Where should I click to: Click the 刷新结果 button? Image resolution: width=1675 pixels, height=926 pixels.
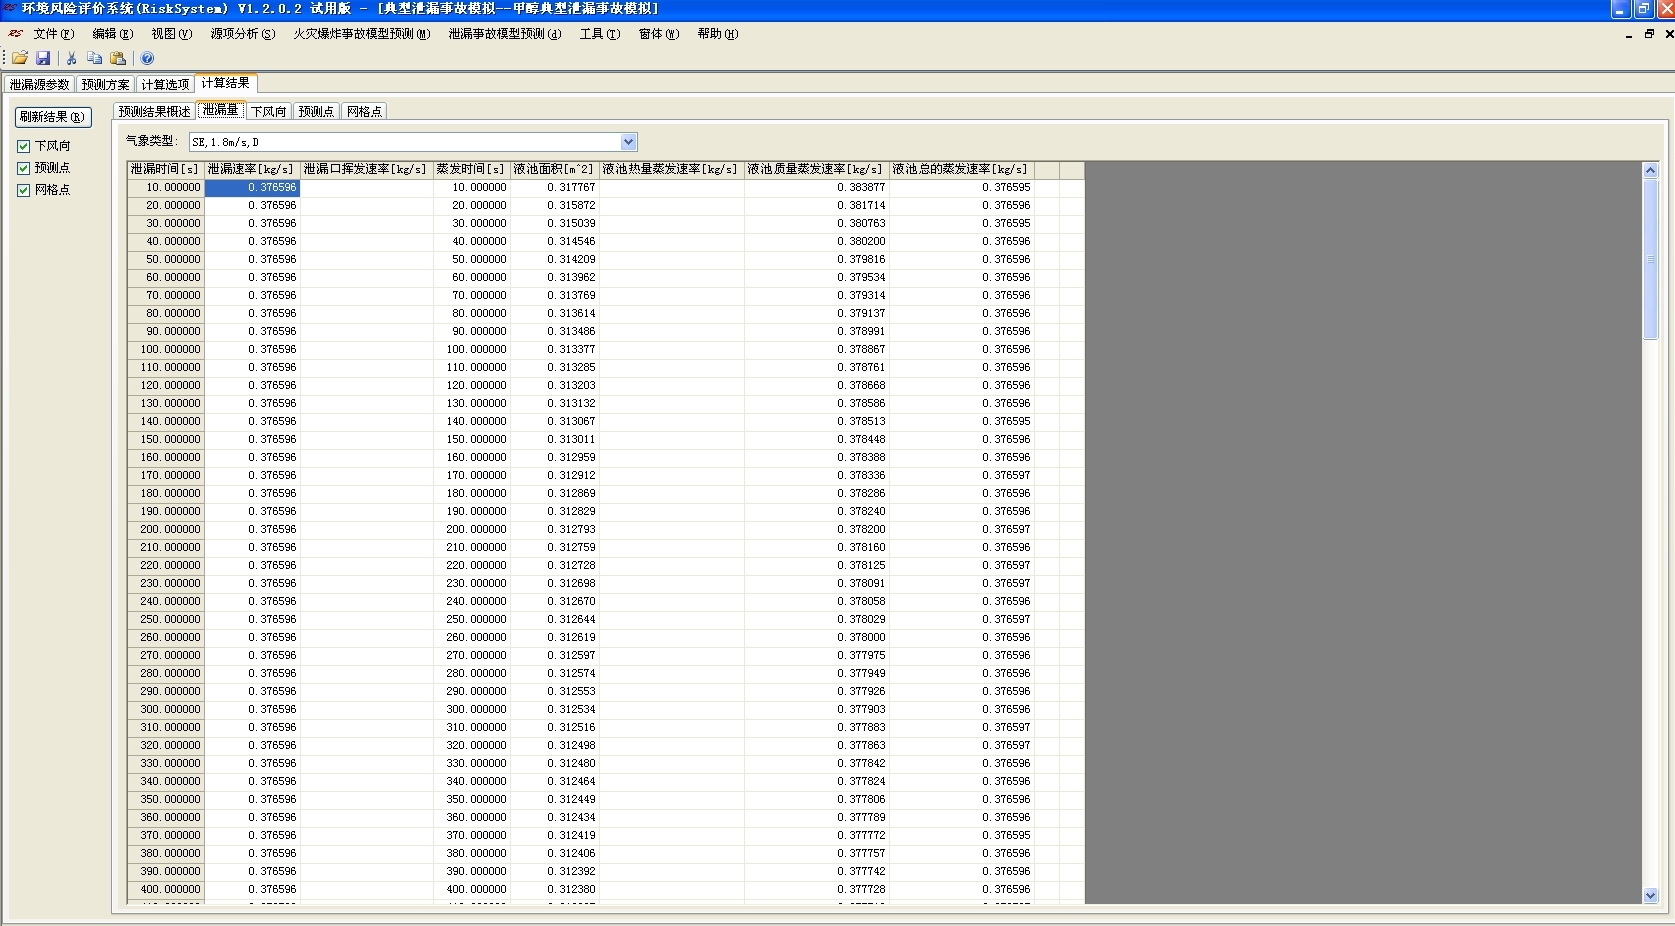[53, 117]
